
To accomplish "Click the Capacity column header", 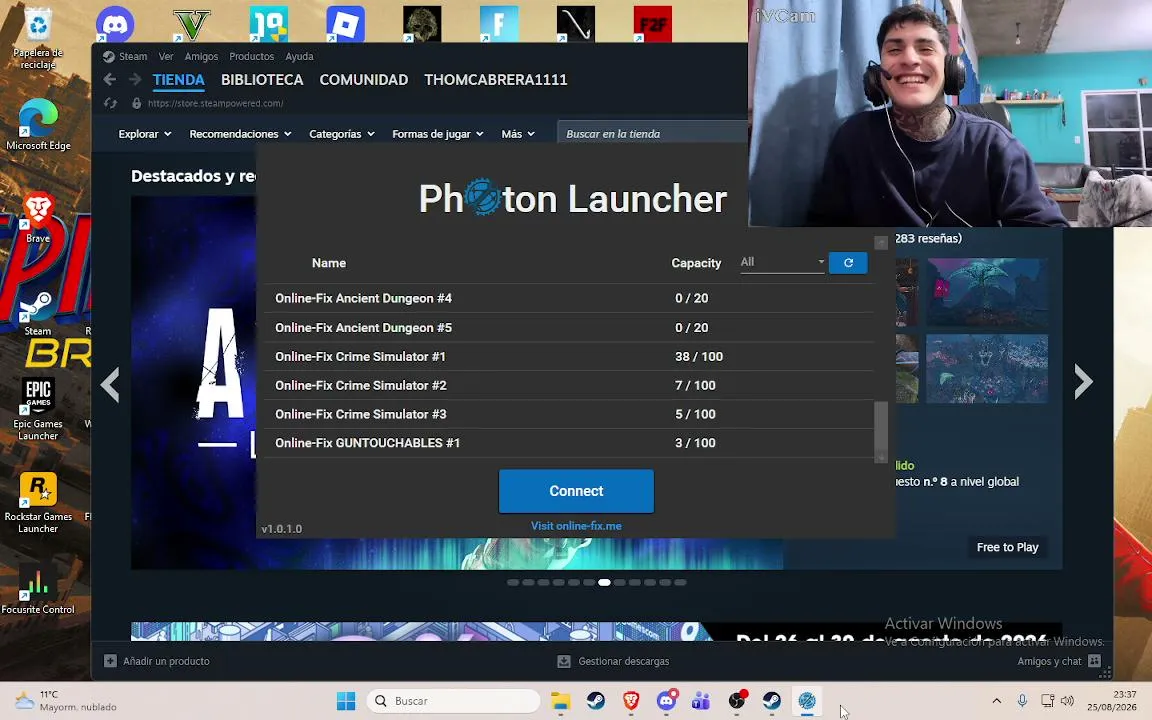I will click(696, 263).
